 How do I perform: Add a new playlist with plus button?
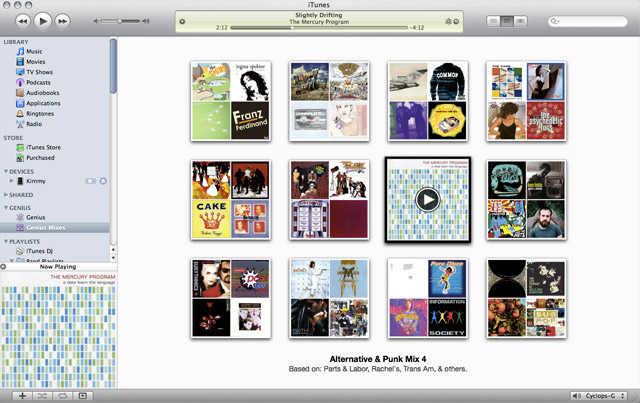[22, 396]
